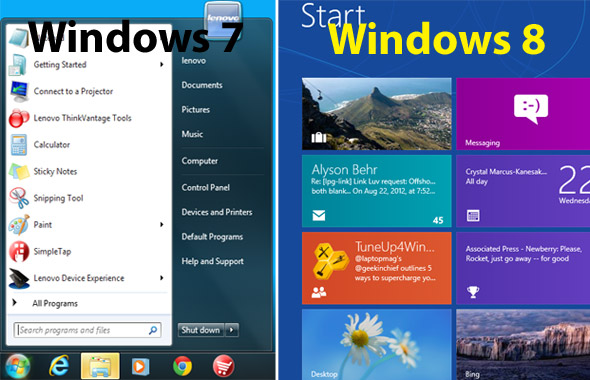Open the Shut down options arrow
Image resolution: width=590 pixels, height=380 pixels.
(231, 330)
